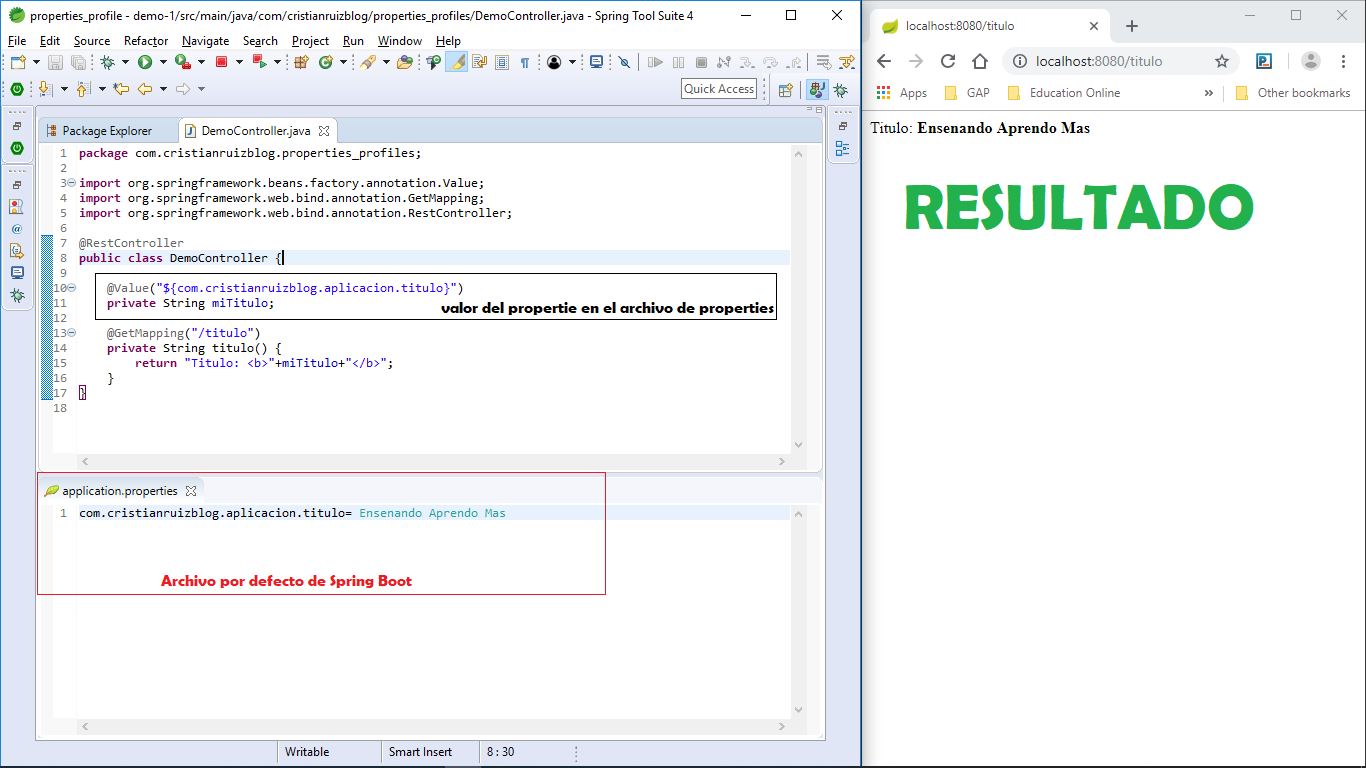Open the Open Type folder icon

tap(404, 62)
